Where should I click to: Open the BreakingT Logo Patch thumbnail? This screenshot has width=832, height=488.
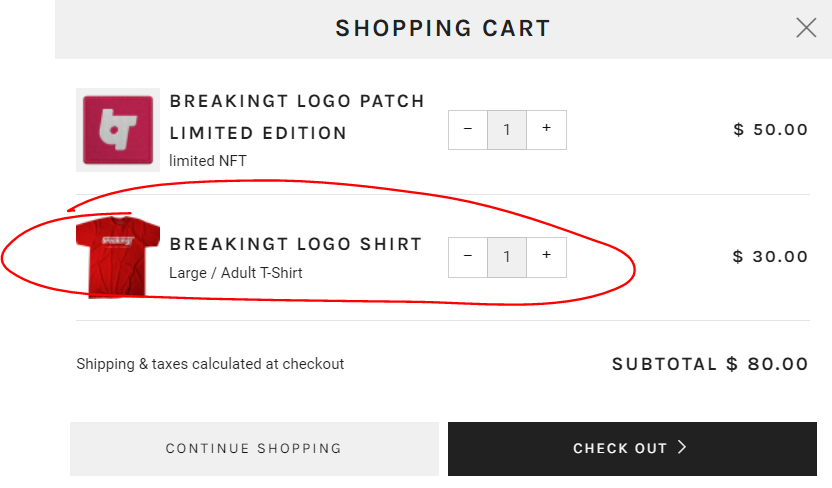tap(118, 129)
